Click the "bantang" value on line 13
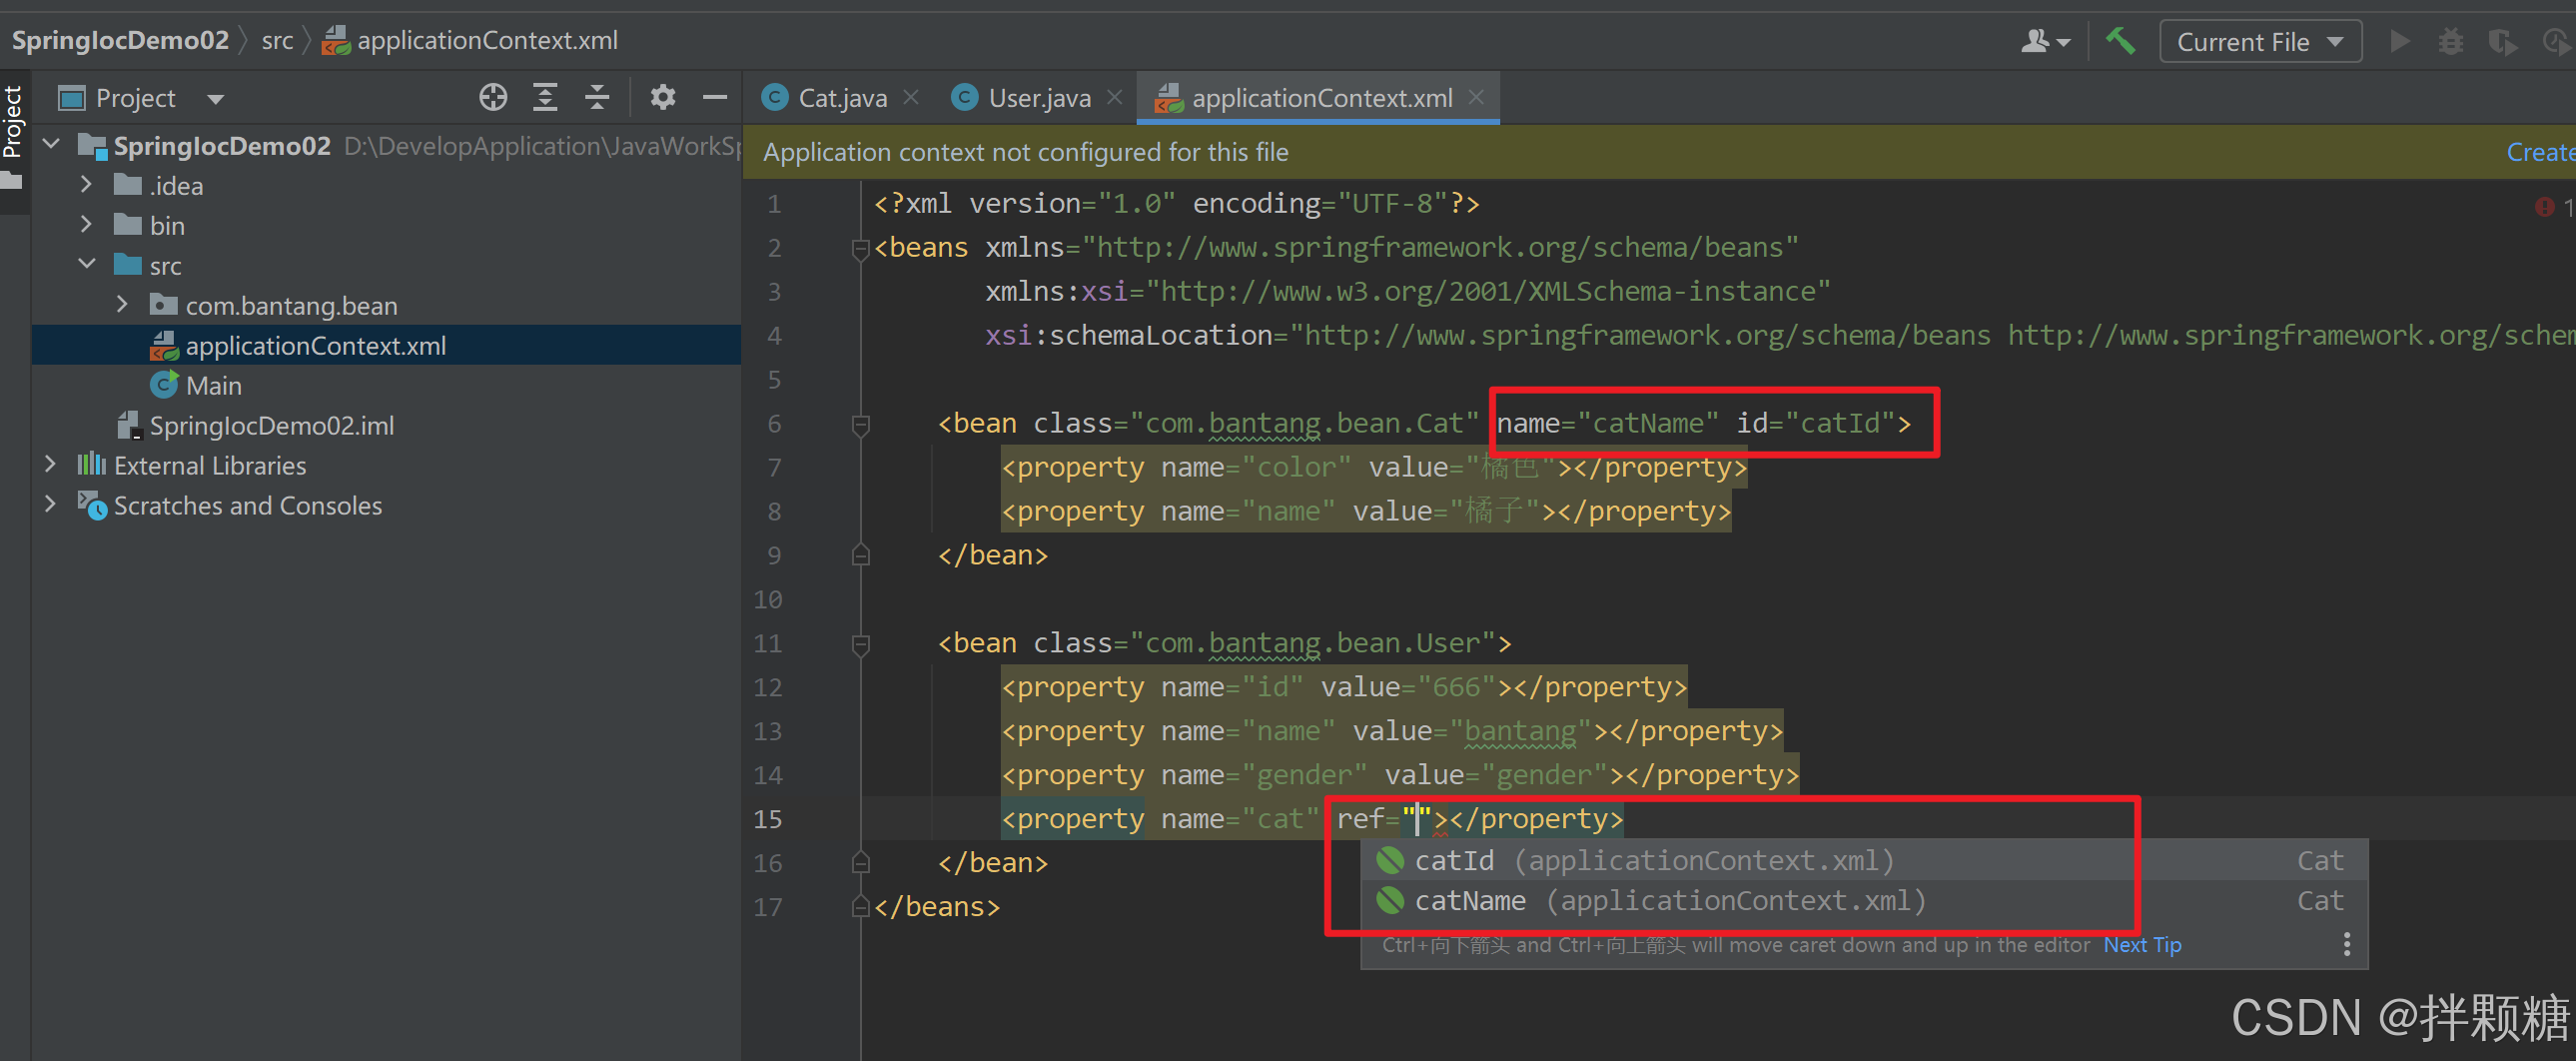Image resolution: width=2576 pixels, height=1061 pixels. (x=1520, y=732)
